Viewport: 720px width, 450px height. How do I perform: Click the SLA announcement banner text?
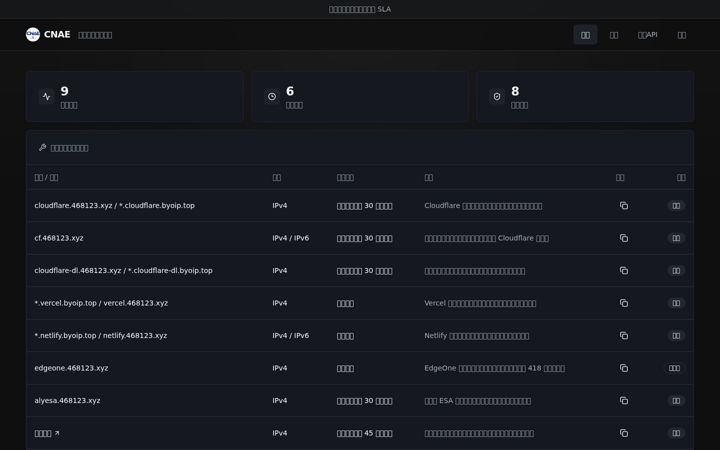pyautogui.click(x=360, y=9)
